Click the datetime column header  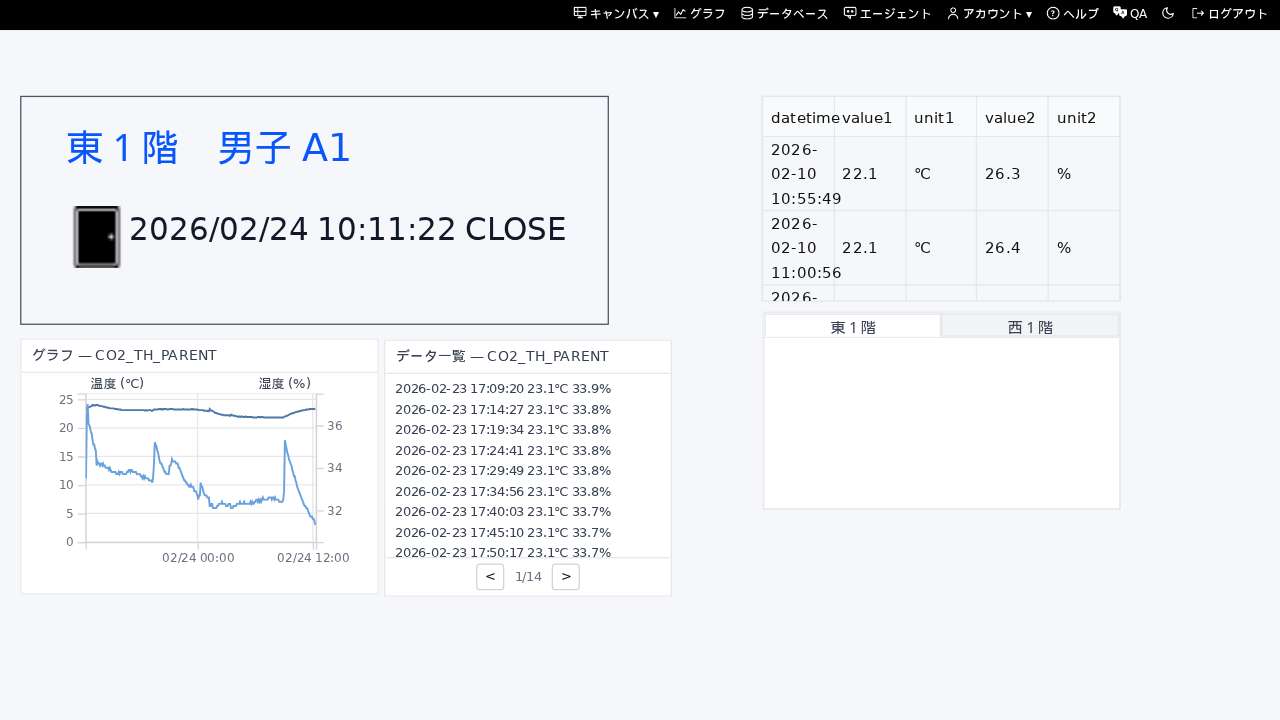[799, 118]
